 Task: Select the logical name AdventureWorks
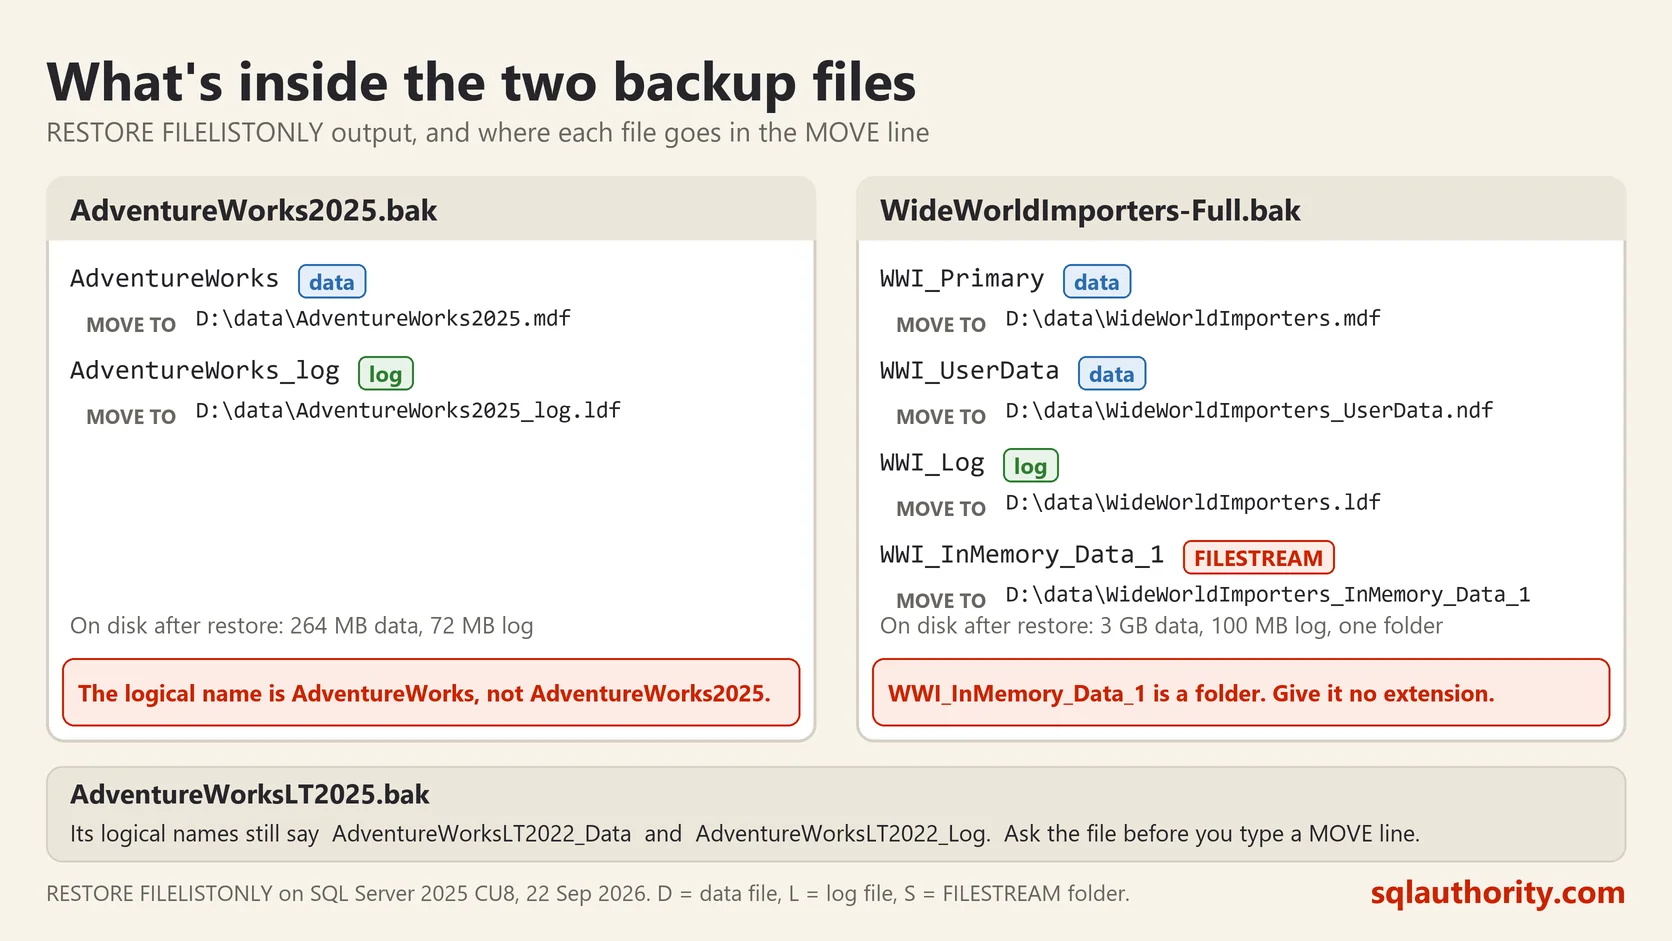pyautogui.click(x=174, y=279)
